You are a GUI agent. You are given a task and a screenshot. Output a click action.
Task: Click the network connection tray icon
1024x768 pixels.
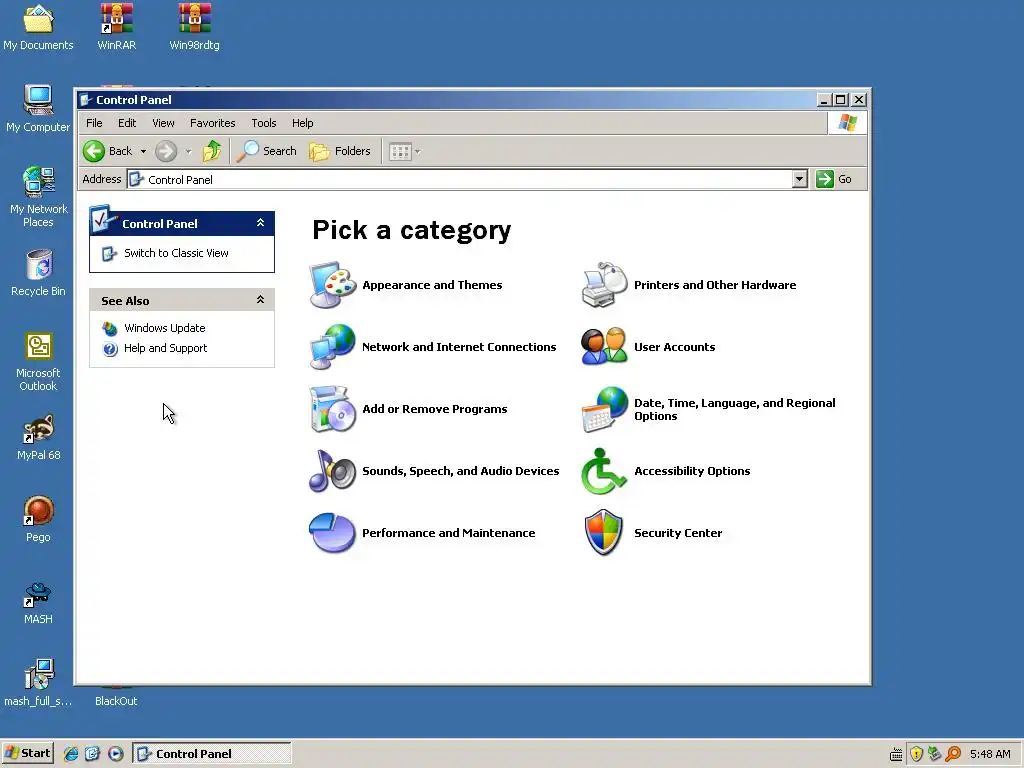(x=935, y=754)
